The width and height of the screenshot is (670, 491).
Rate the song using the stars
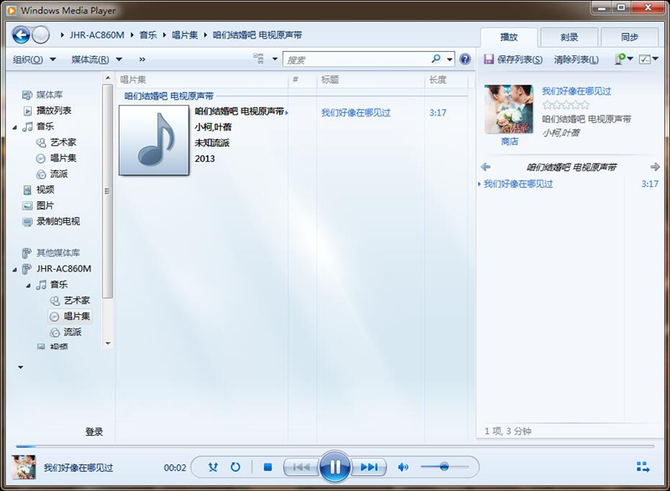[x=566, y=105]
